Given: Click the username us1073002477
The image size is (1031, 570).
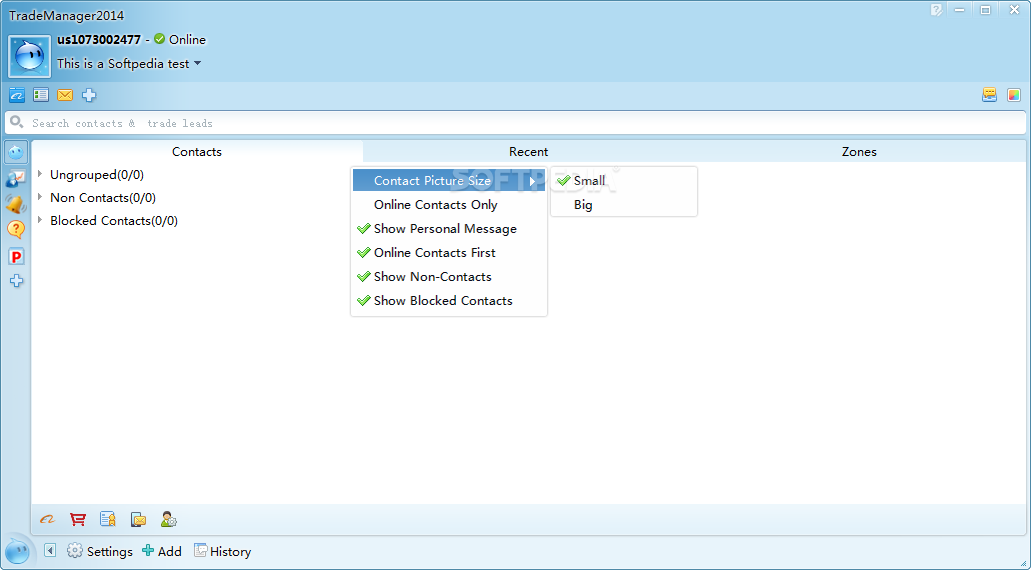Looking at the screenshot, I should pos(99,39).
